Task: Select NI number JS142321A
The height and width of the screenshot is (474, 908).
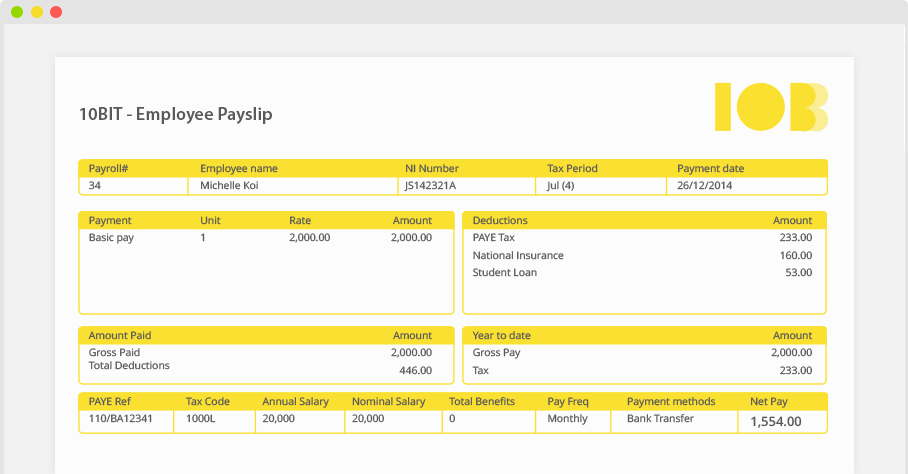Action: pos(430,185)
